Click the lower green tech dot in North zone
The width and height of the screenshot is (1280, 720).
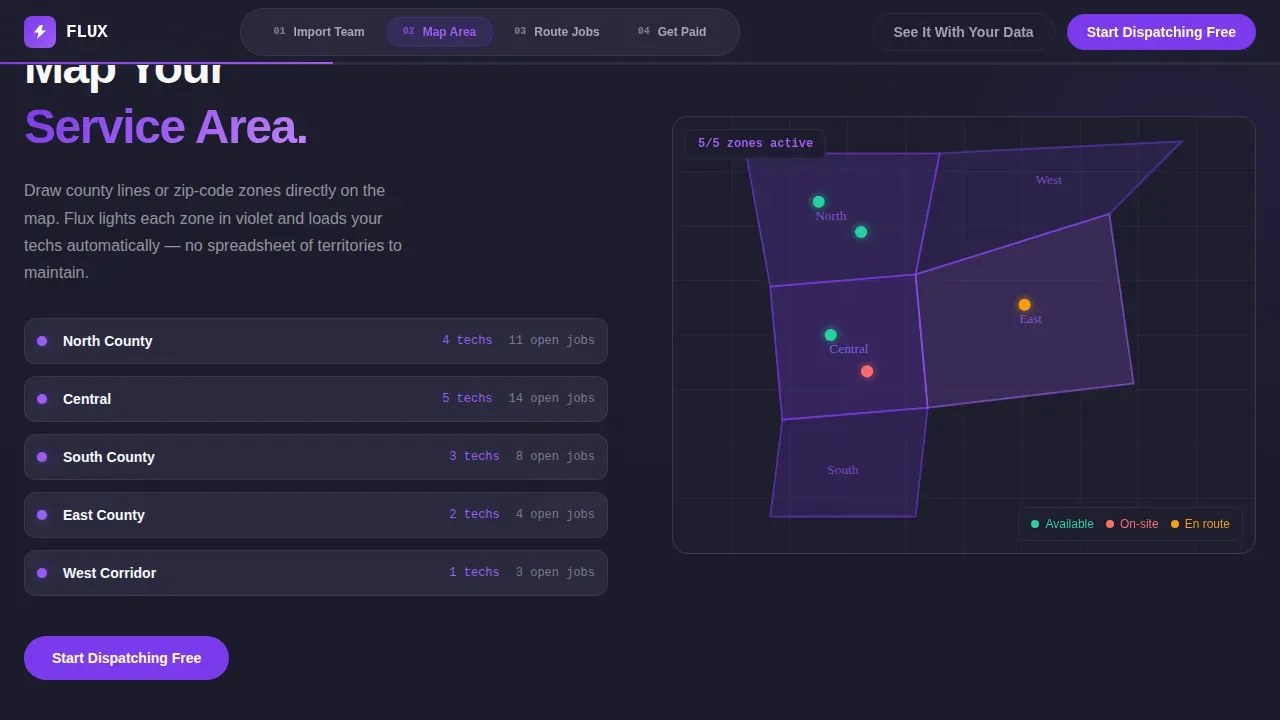[x=861, y=232]
